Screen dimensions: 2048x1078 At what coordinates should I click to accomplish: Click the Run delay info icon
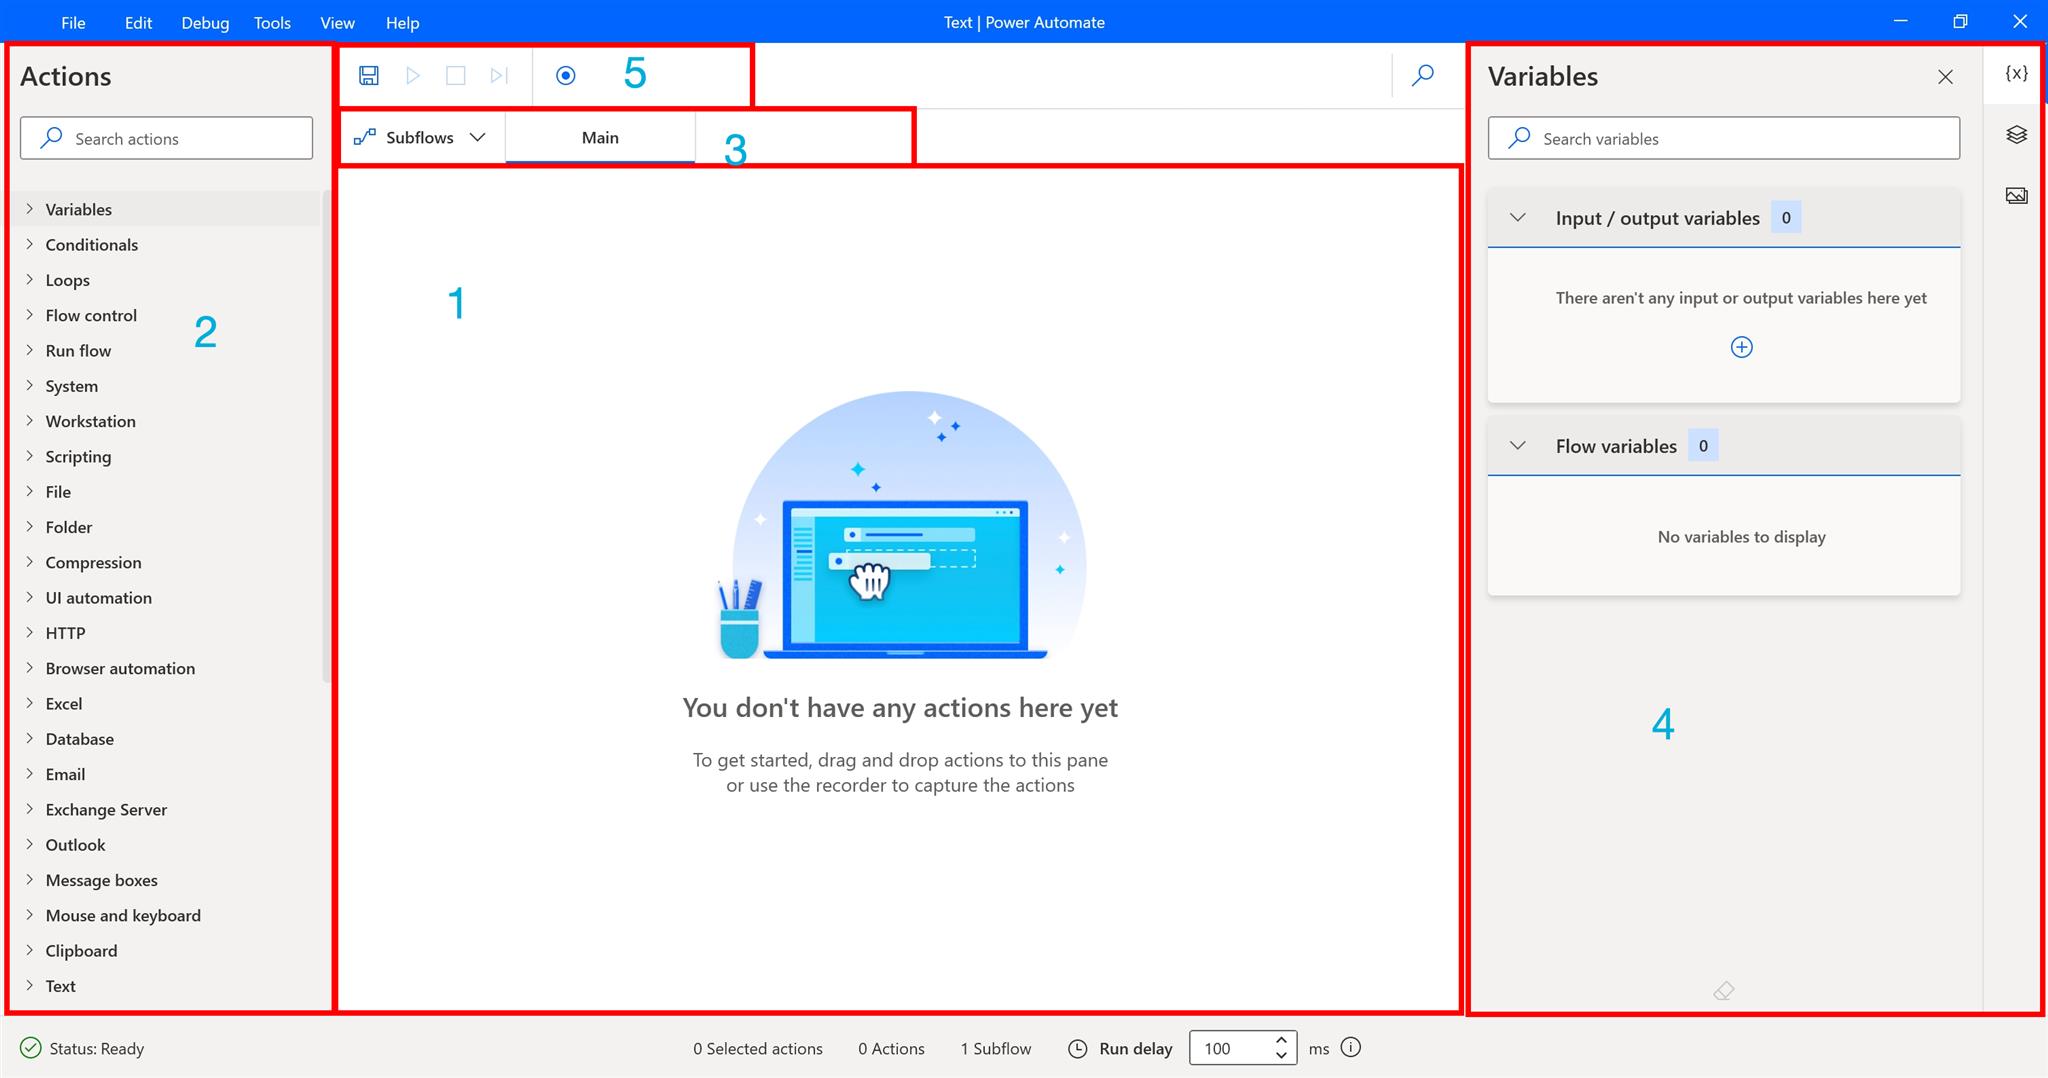pyautogui.click(x=1351, y=1048)
